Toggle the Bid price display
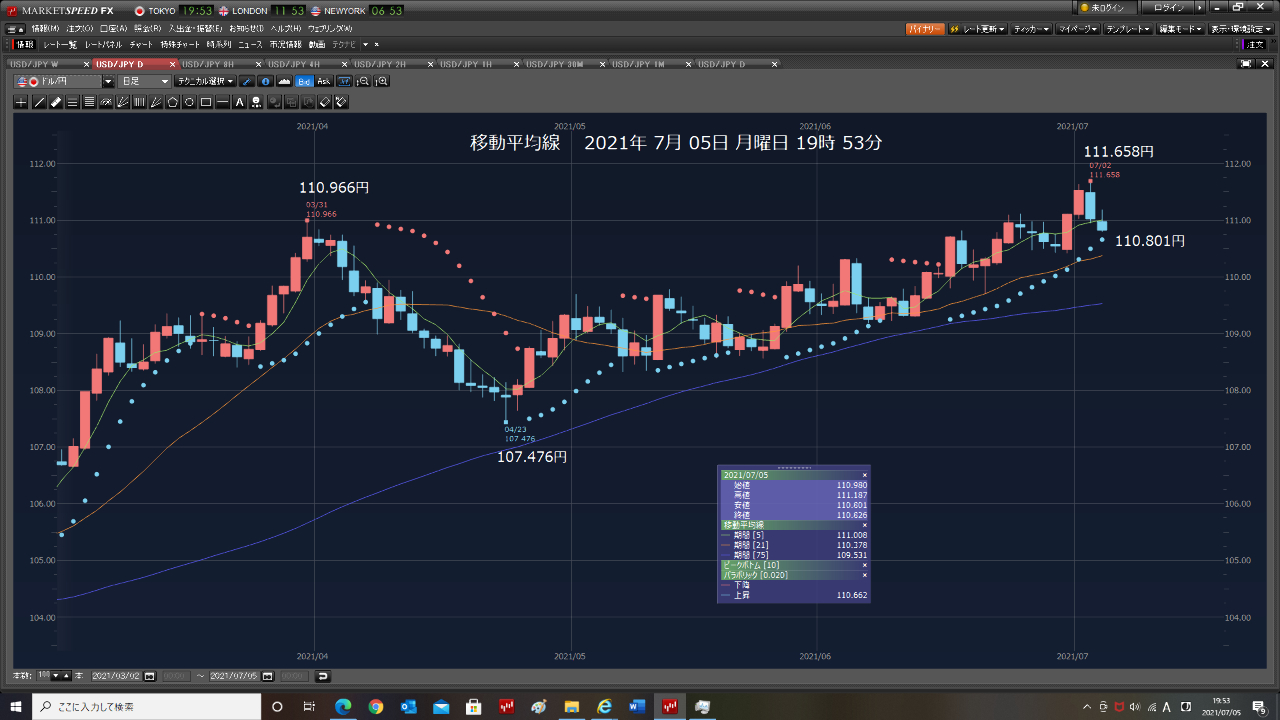 (304, 81)
